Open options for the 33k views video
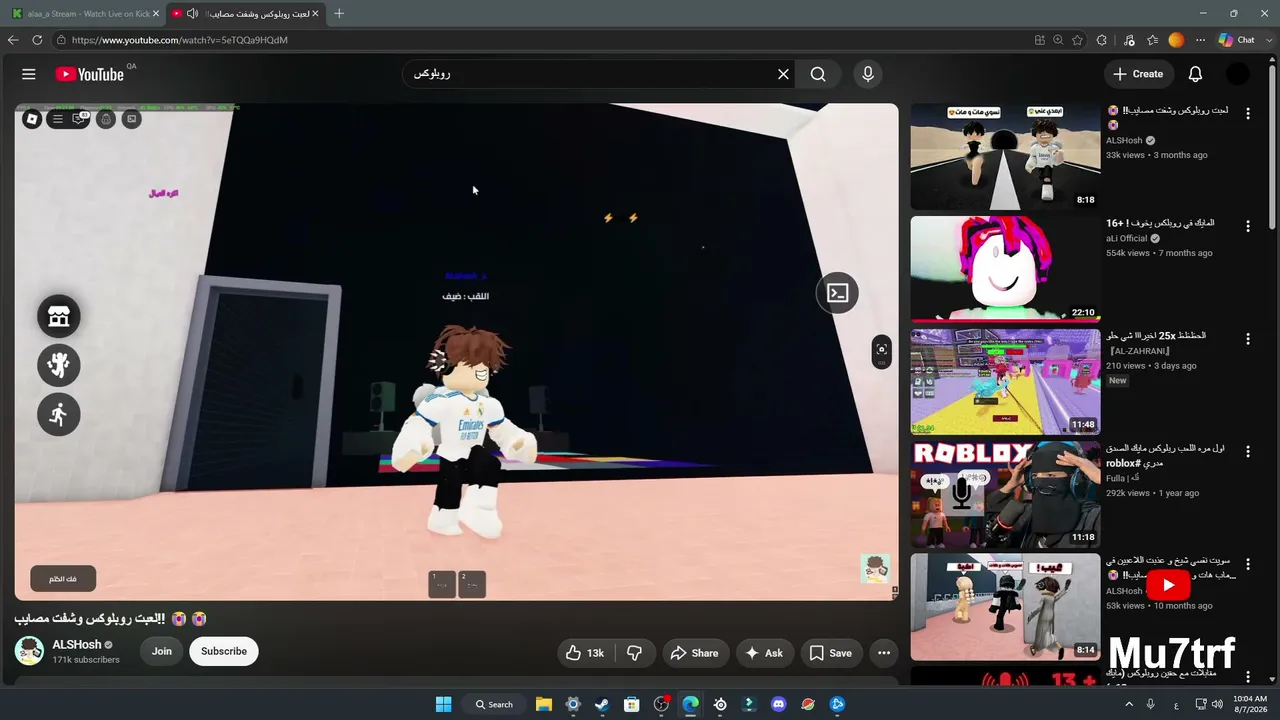 [1247, 114]
